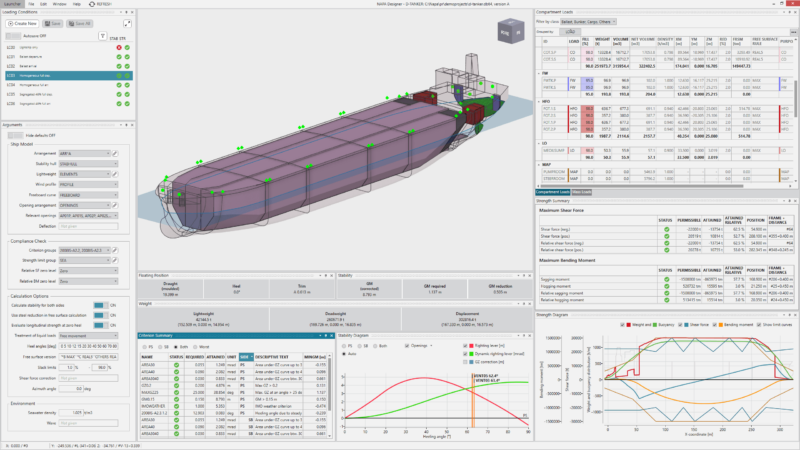Click Sagging moment status check icon
The image size is (800, 450).
tap(666, 280)
